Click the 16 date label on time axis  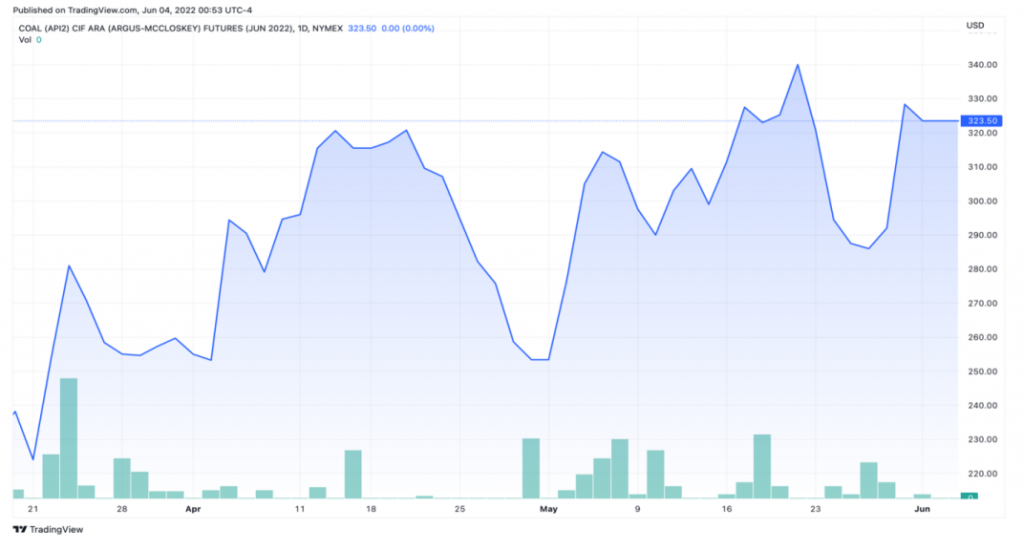click(x=726, y=509)
